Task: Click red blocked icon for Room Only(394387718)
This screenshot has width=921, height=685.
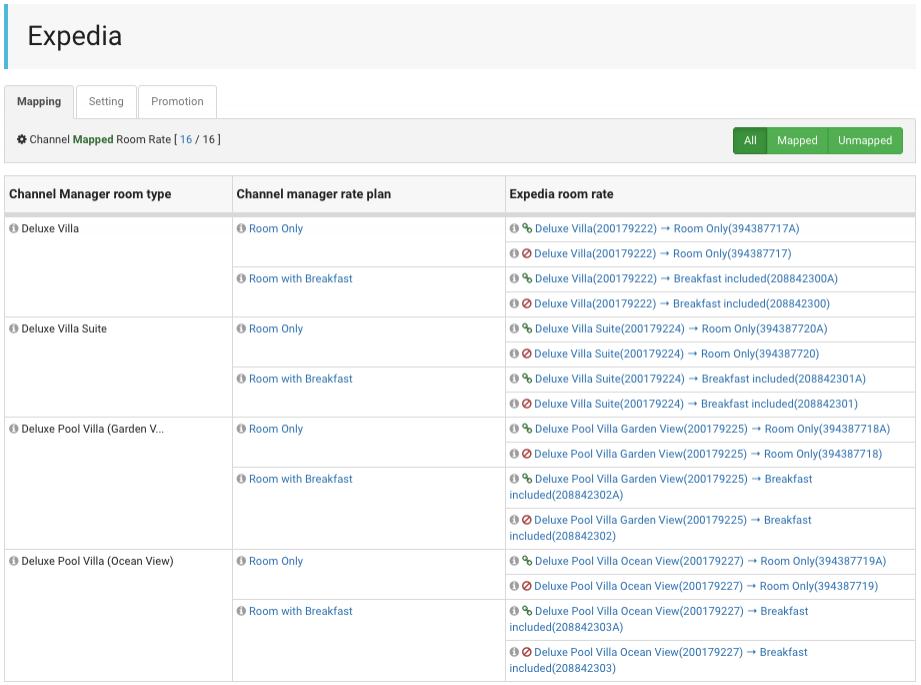Action: click(x=527, y=454)
